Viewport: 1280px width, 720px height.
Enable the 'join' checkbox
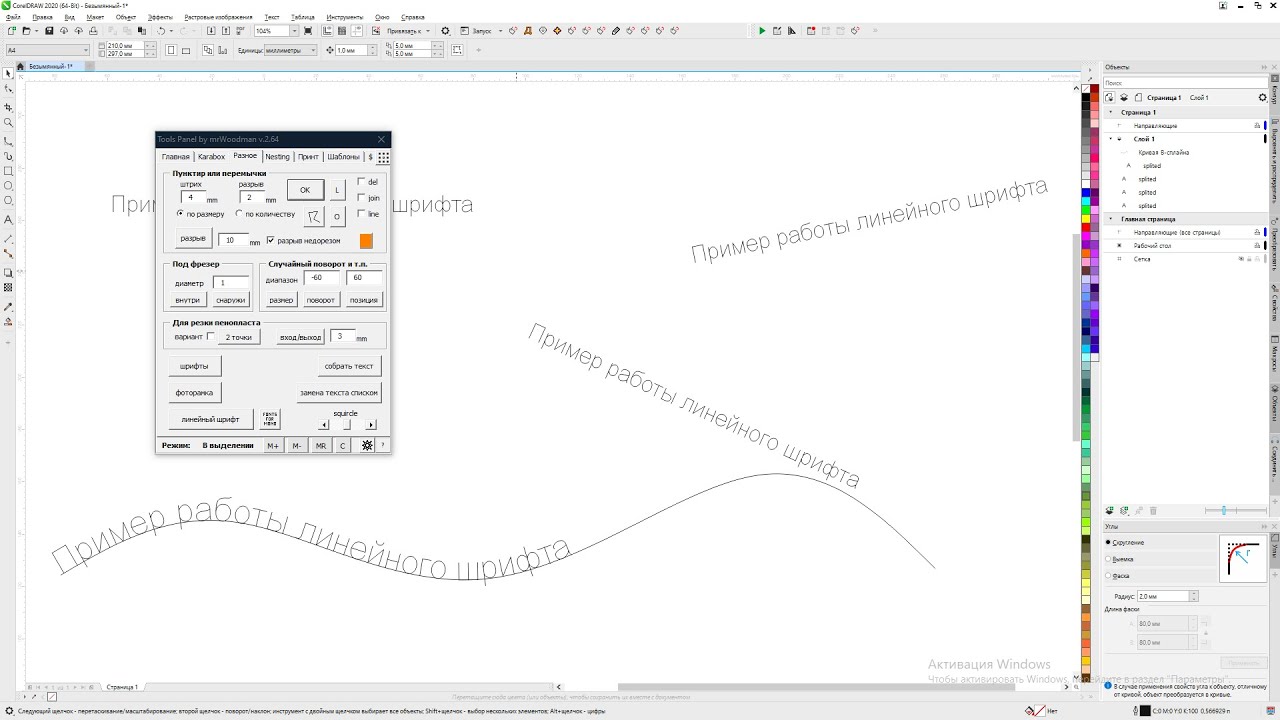click(362, 198)
